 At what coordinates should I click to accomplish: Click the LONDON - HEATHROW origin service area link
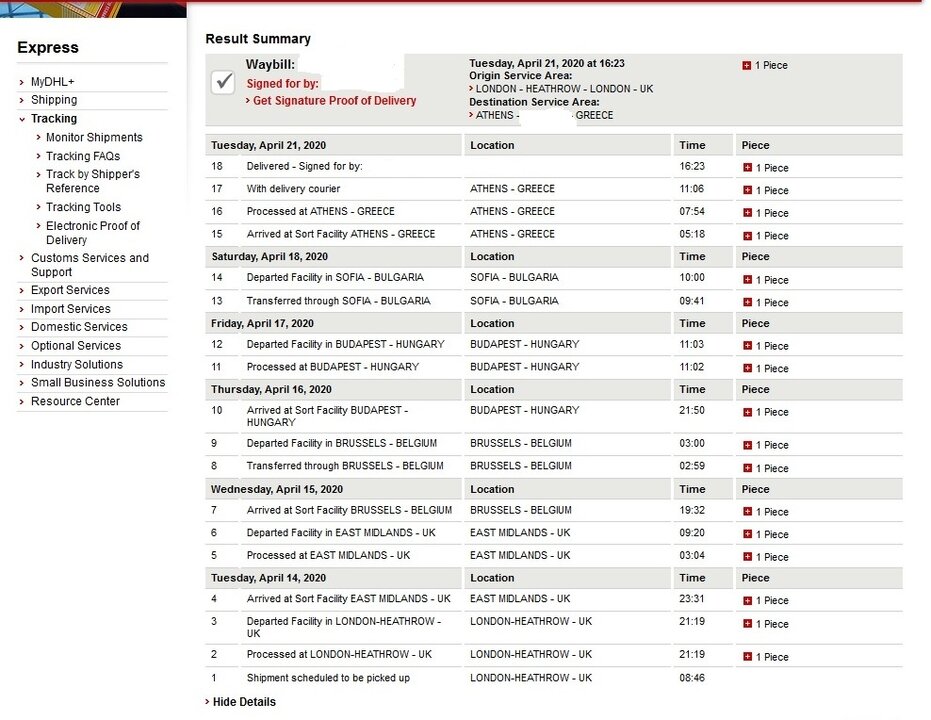point(564,88)
